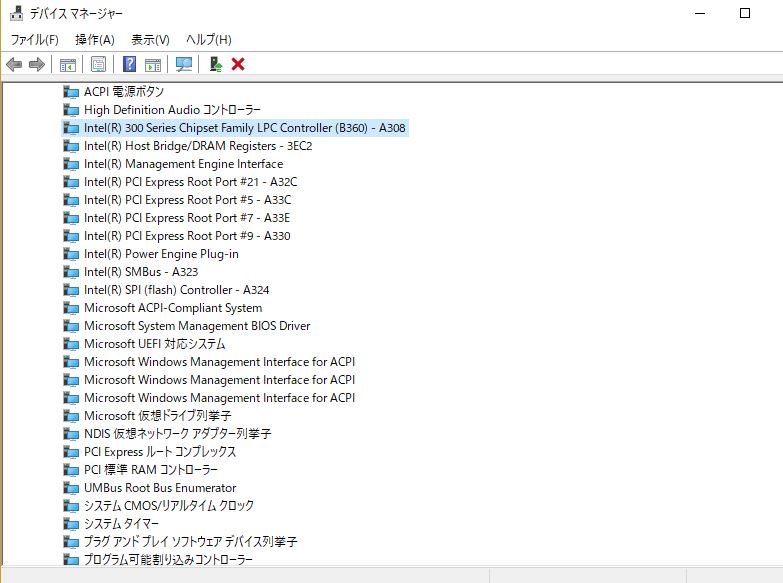Viewport: 783px width, 583px height.
Task: Minimize the Device Manager window
Action: click(x=700, y=13)
